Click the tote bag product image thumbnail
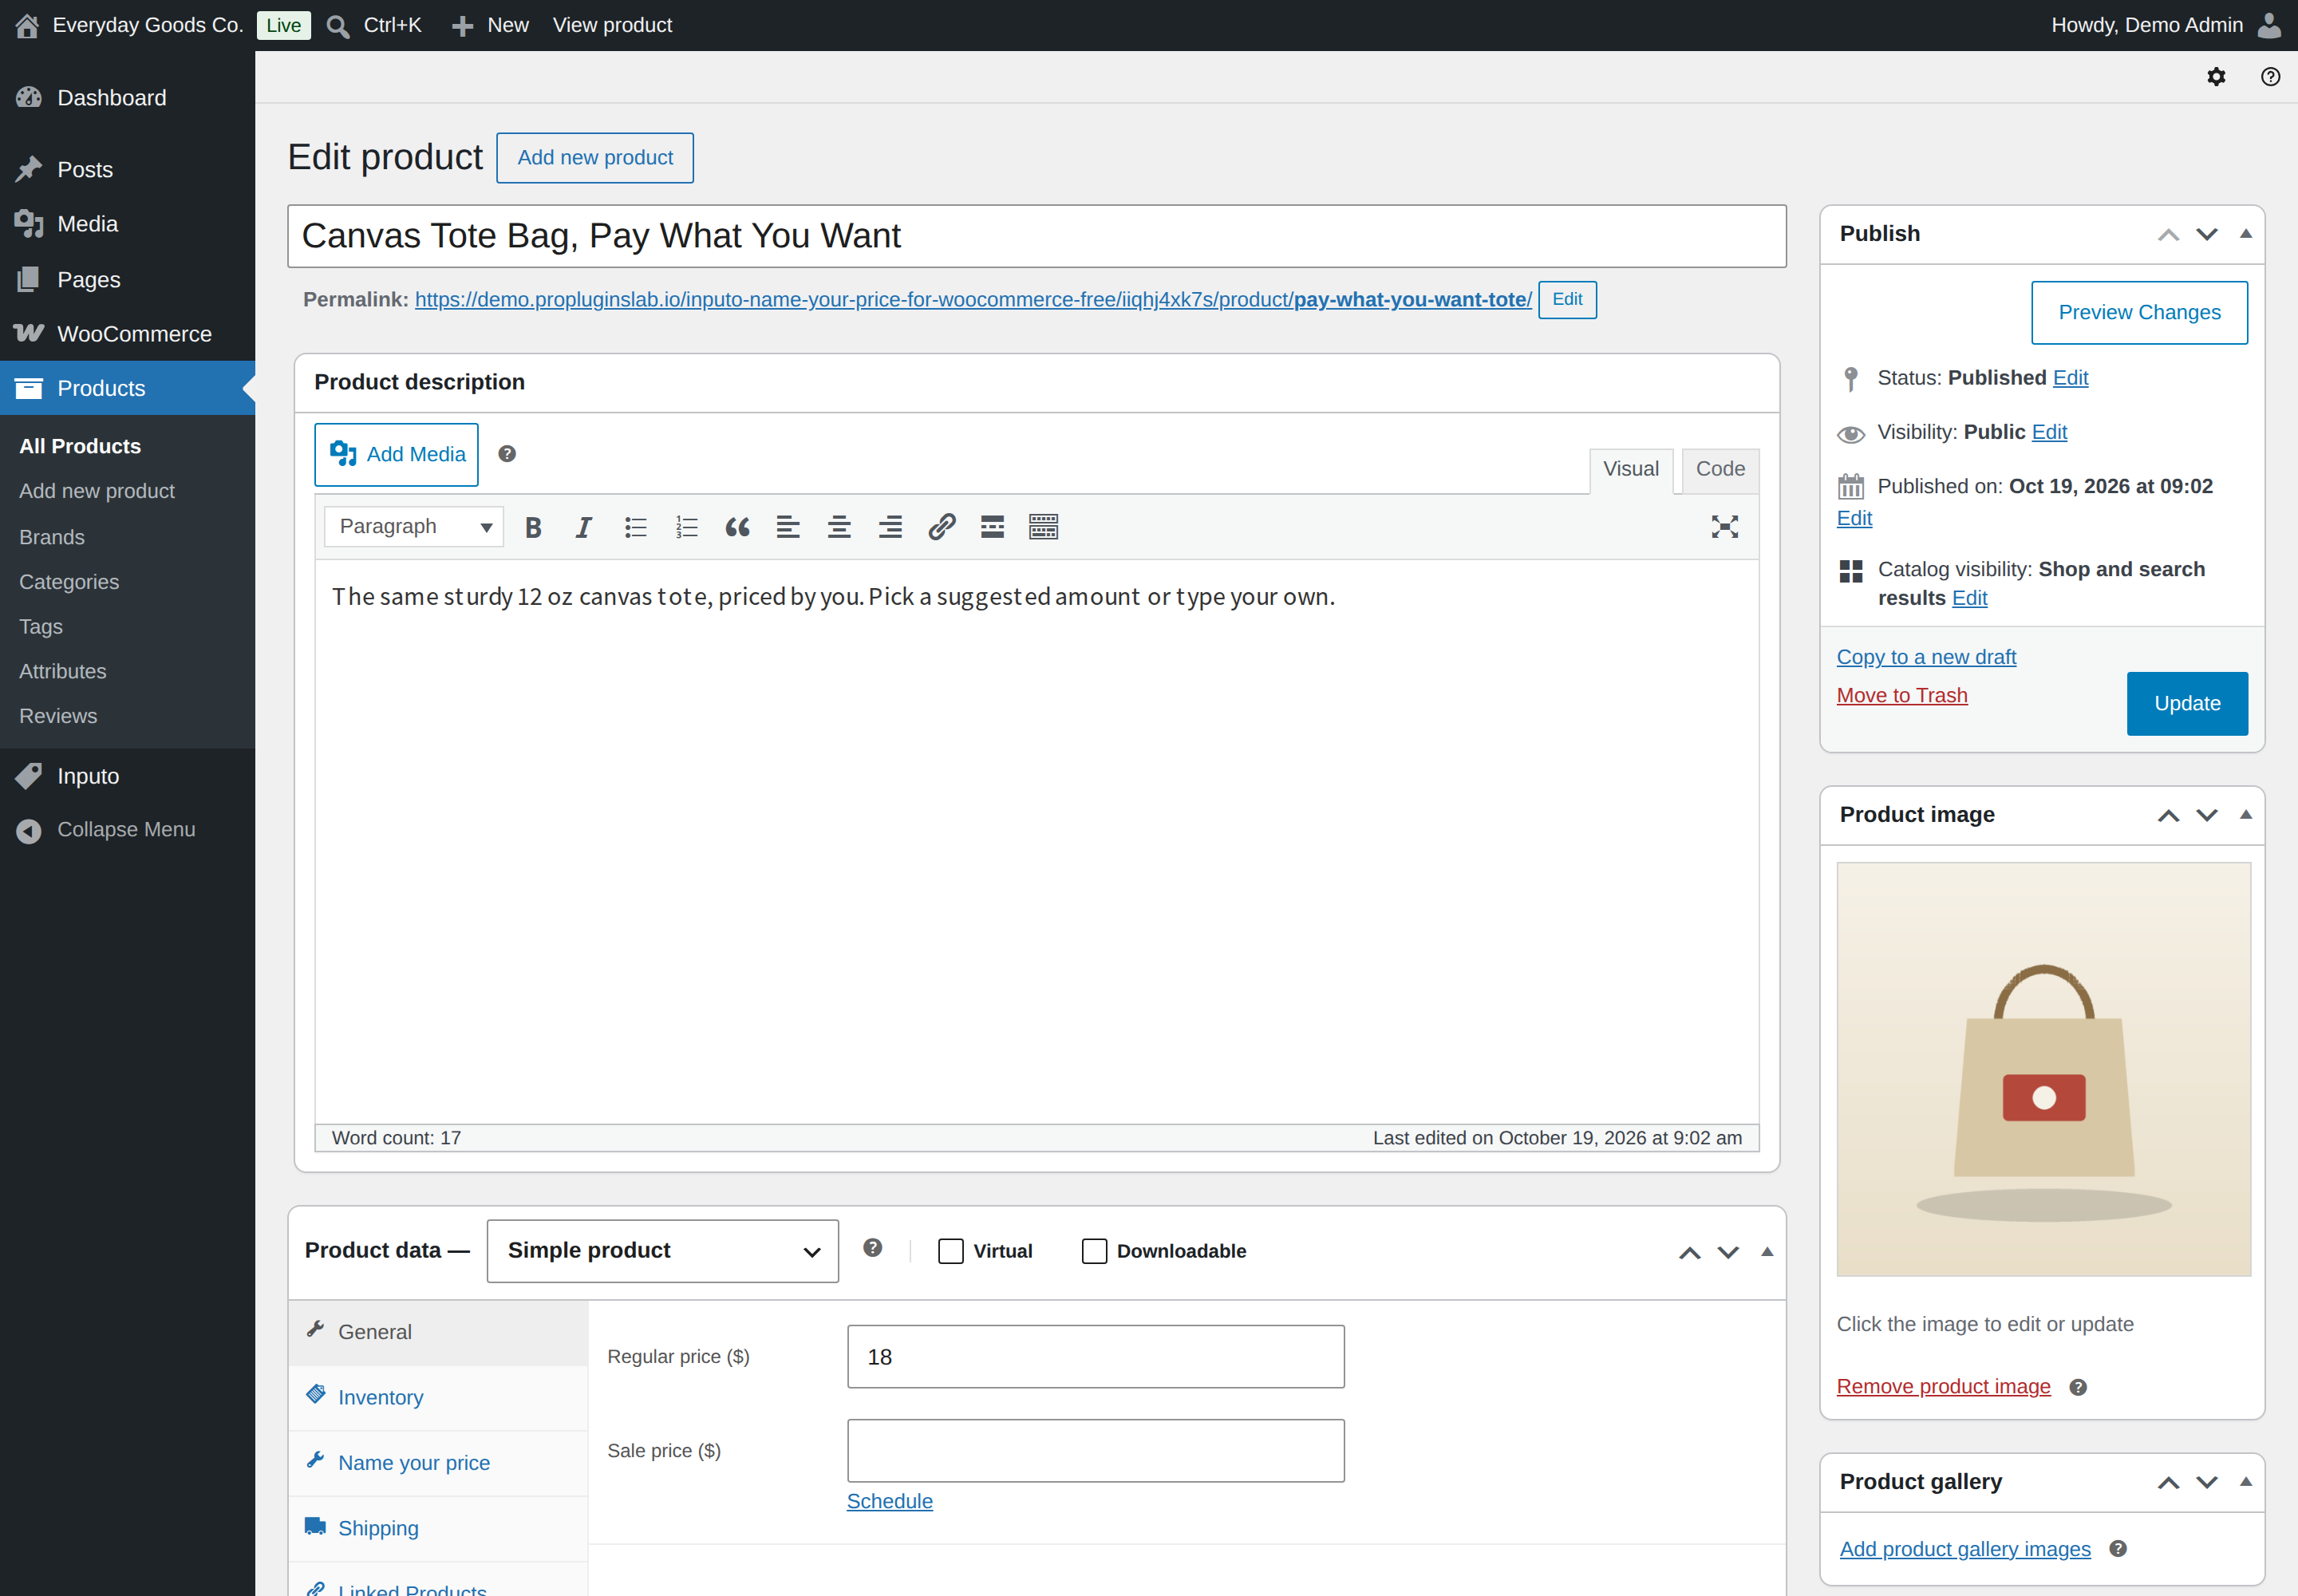The height and width of the screenshot is (1596, 2298). tap(2044, 1070)
